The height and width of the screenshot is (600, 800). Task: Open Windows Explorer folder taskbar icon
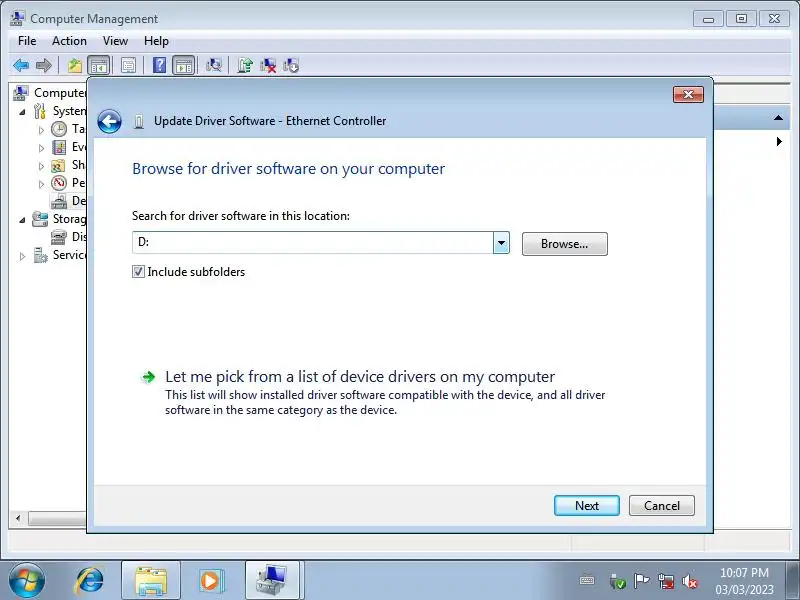tap(151, 581)
